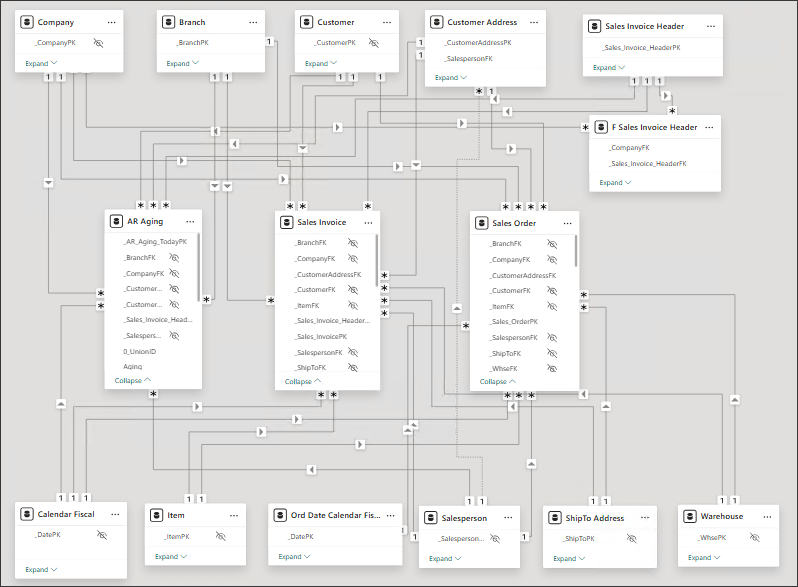
Task: Click the Company table icon
Action: pyautogui.click(x=27, y=22)
